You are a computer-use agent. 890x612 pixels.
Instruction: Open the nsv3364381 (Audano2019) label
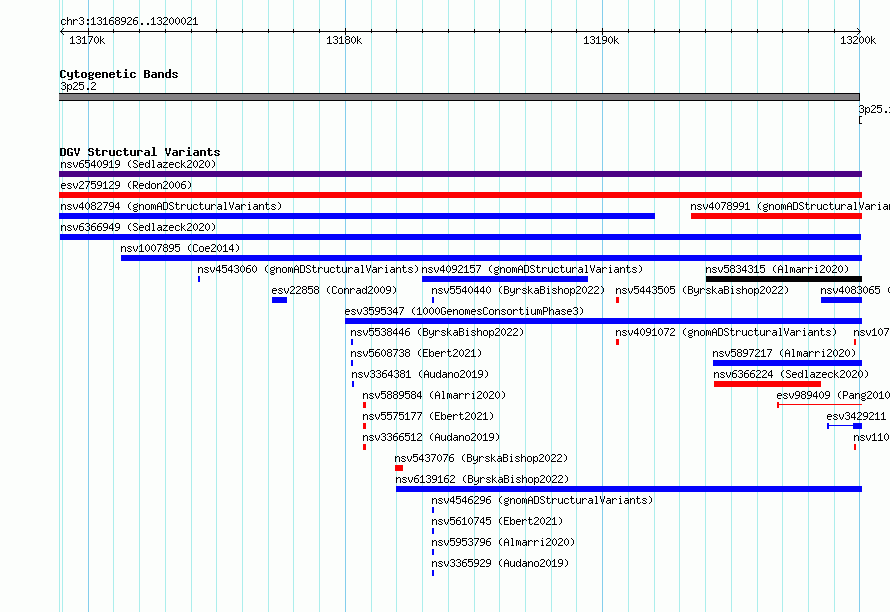tap(420, 374)
